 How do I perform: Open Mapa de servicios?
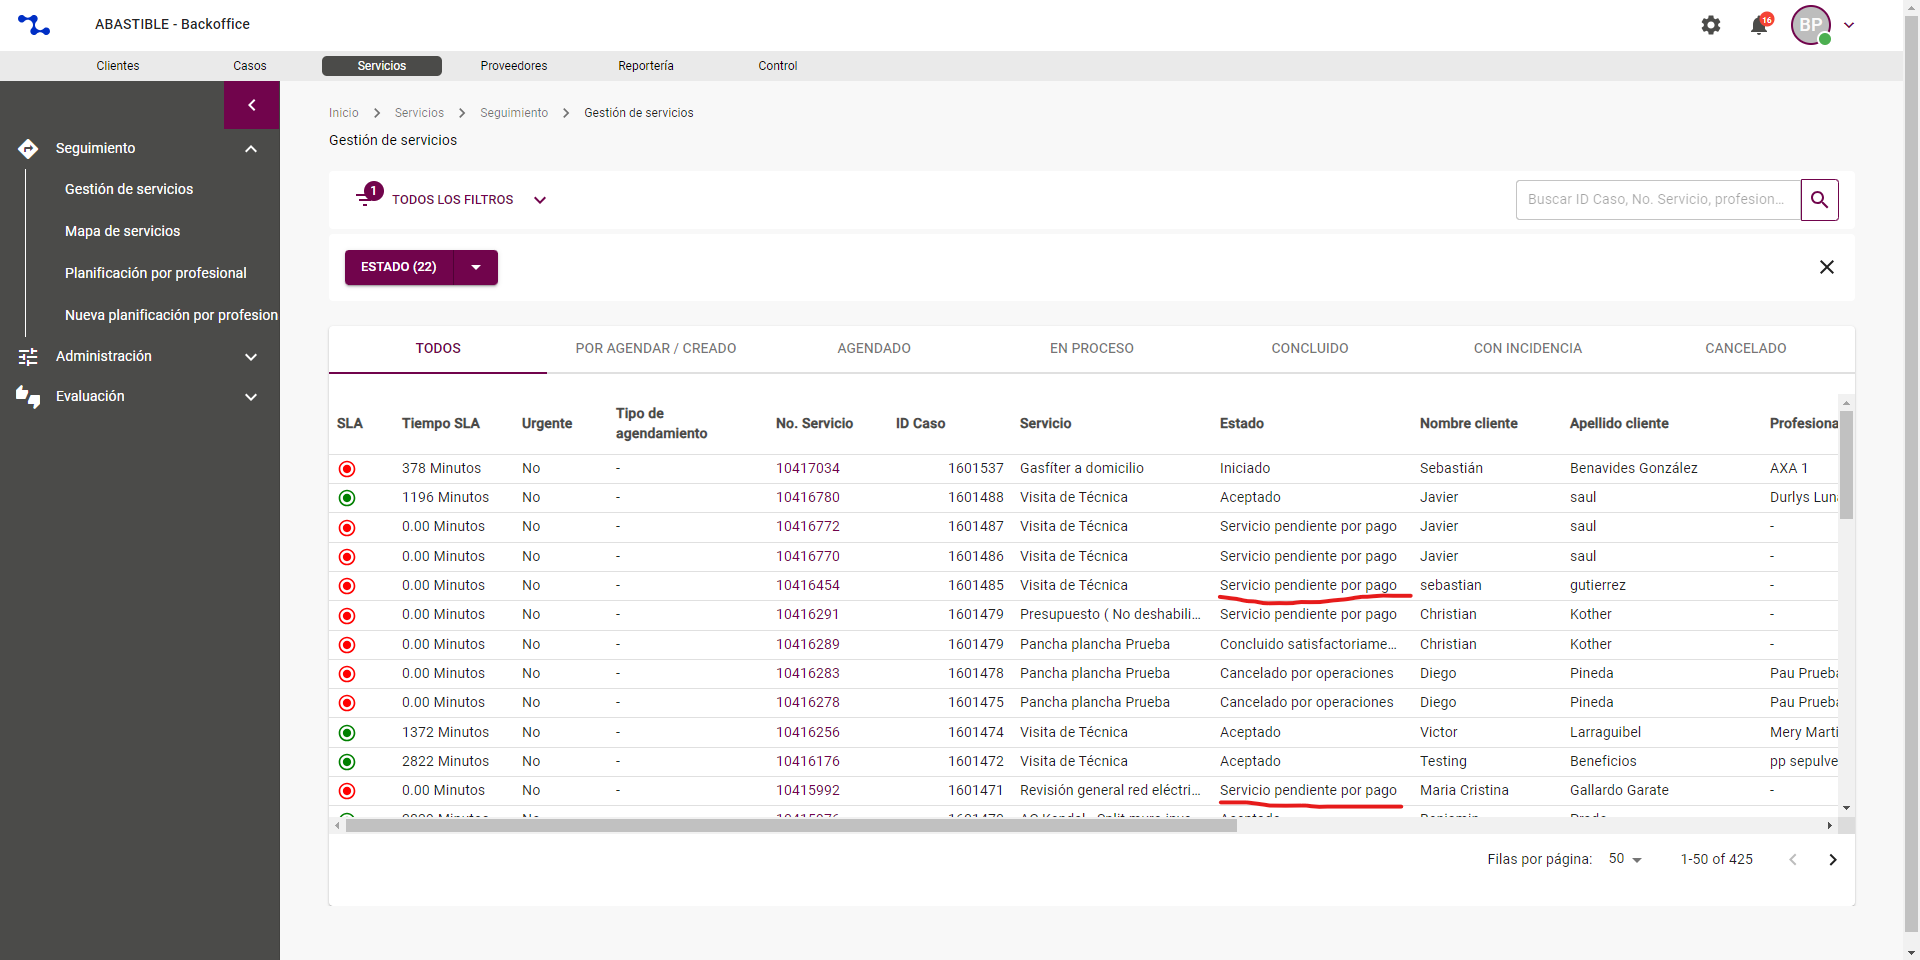click(123, 231)
